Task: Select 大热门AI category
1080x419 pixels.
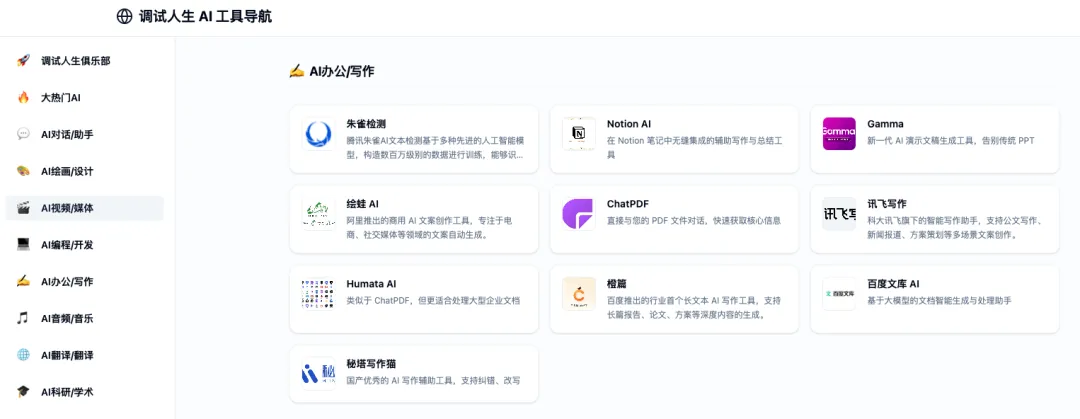Action: [x=85, y=98]
